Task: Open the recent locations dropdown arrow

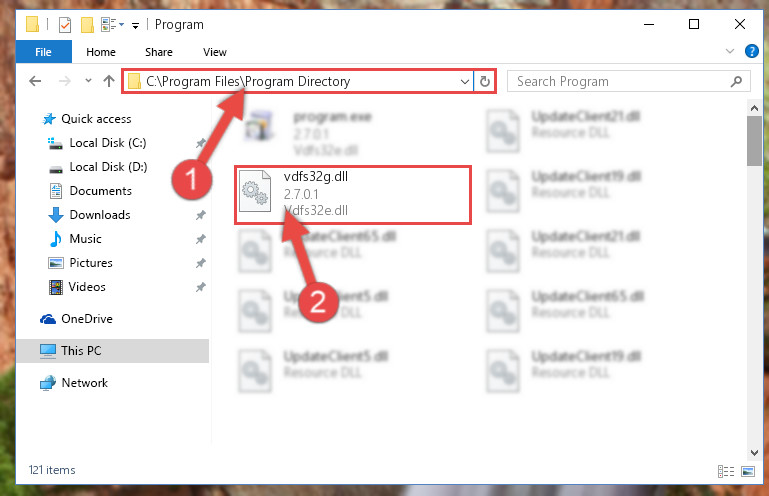Action: (x=88, y=81)
